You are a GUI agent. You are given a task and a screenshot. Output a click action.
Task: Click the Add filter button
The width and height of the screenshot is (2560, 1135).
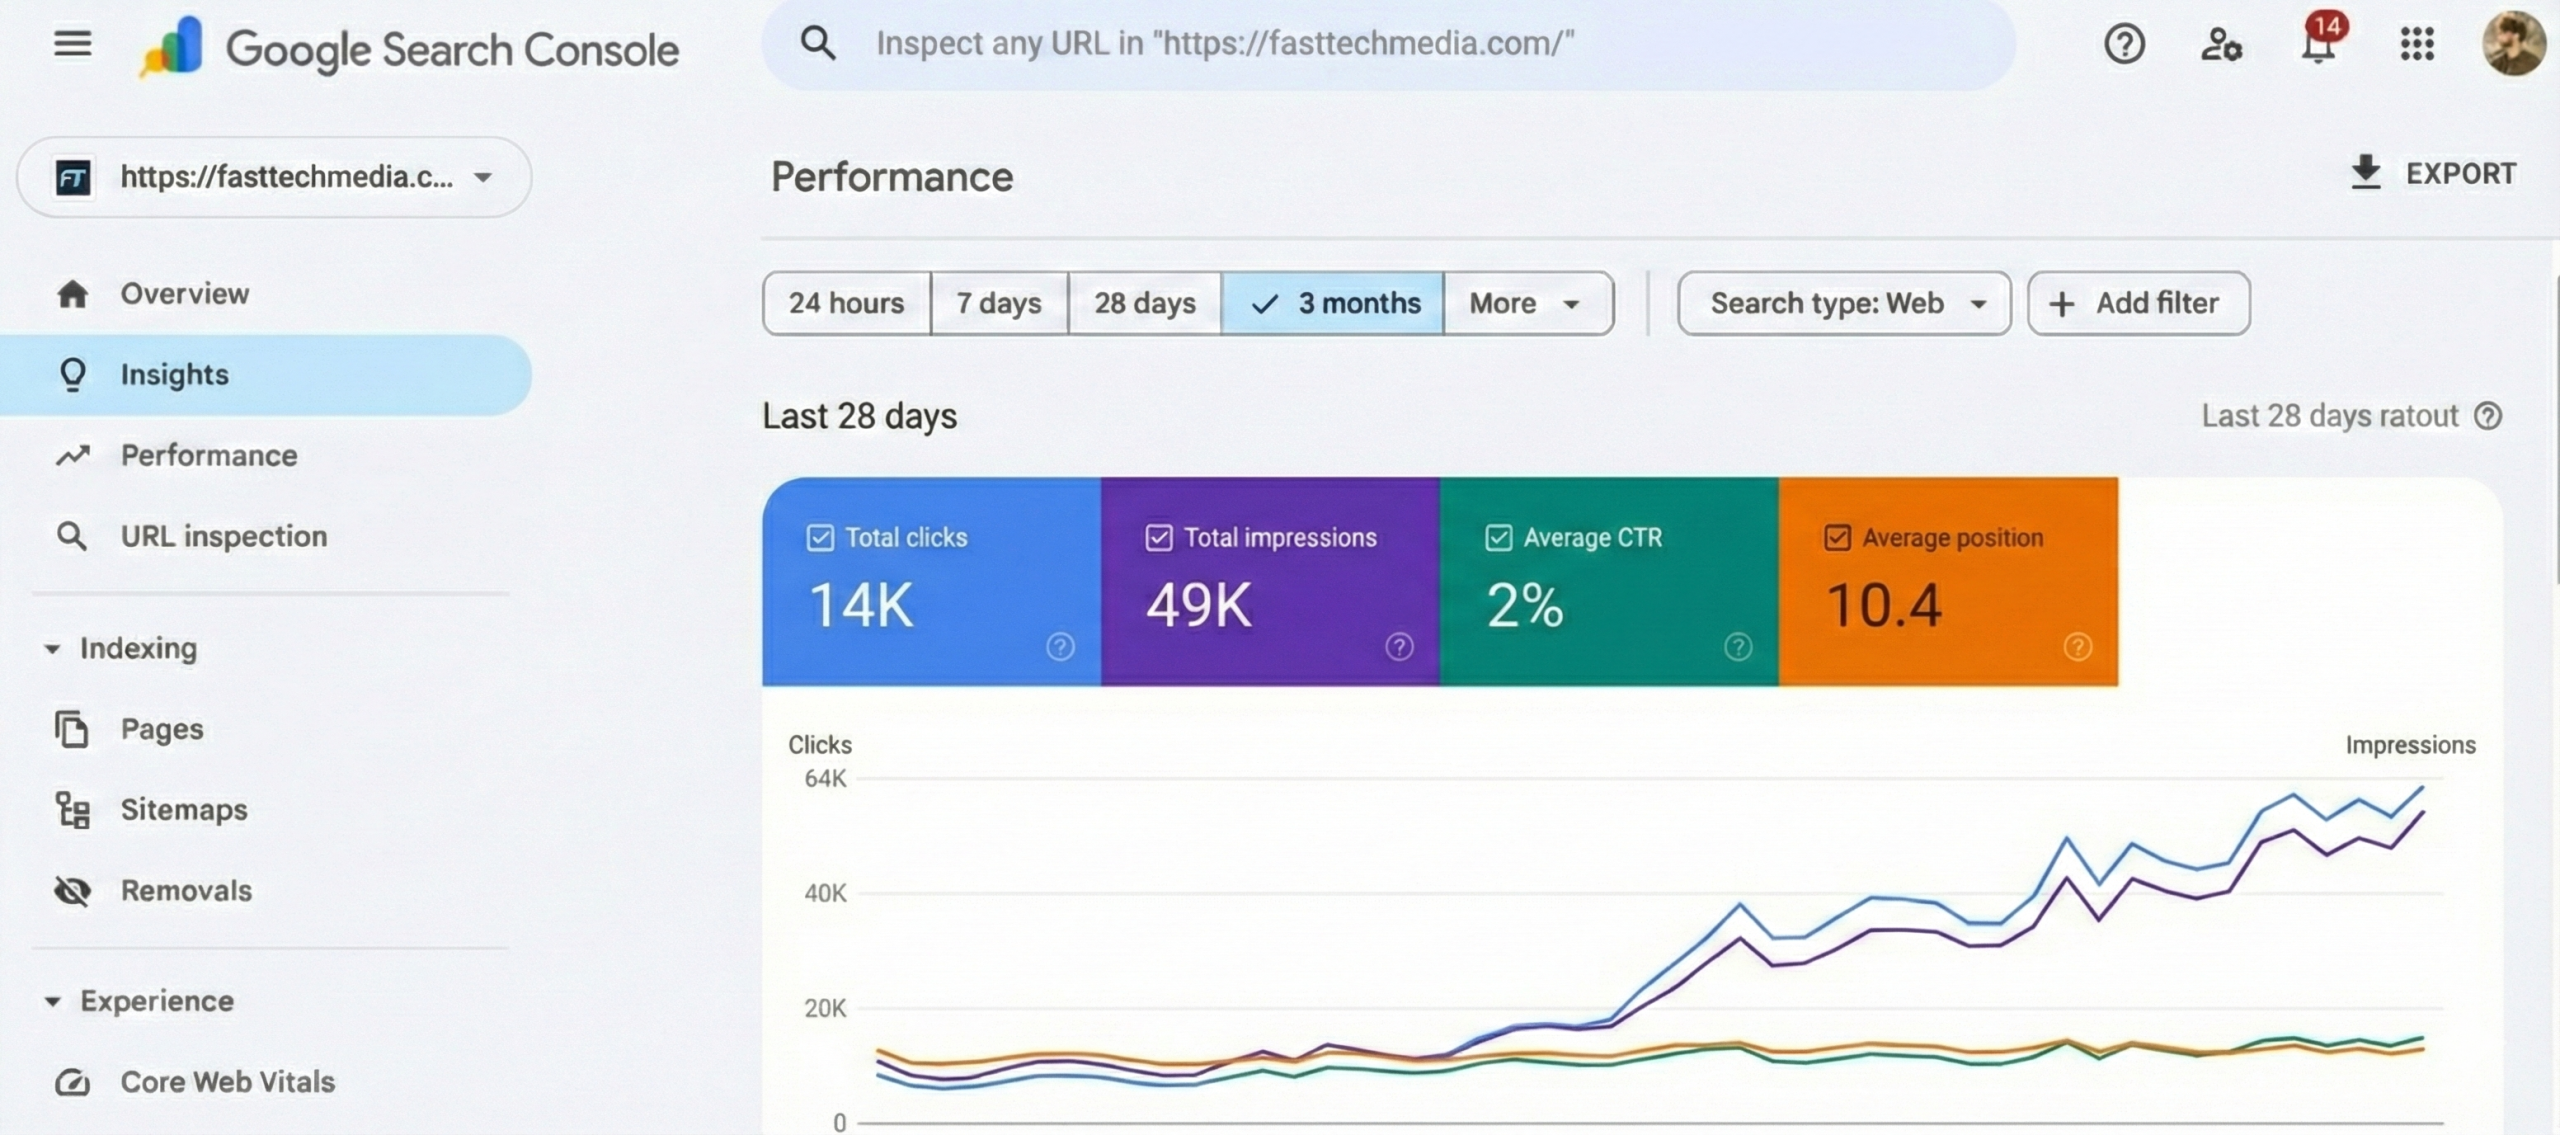2138,303
